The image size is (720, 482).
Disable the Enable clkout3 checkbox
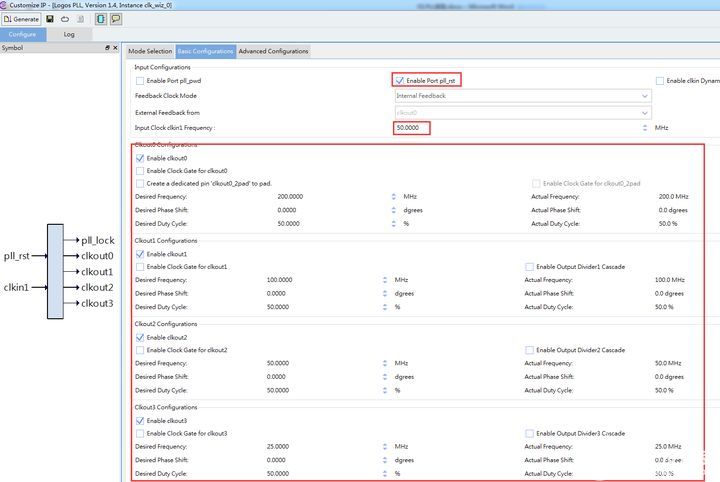pyautogui.click(x=140, y=420)
